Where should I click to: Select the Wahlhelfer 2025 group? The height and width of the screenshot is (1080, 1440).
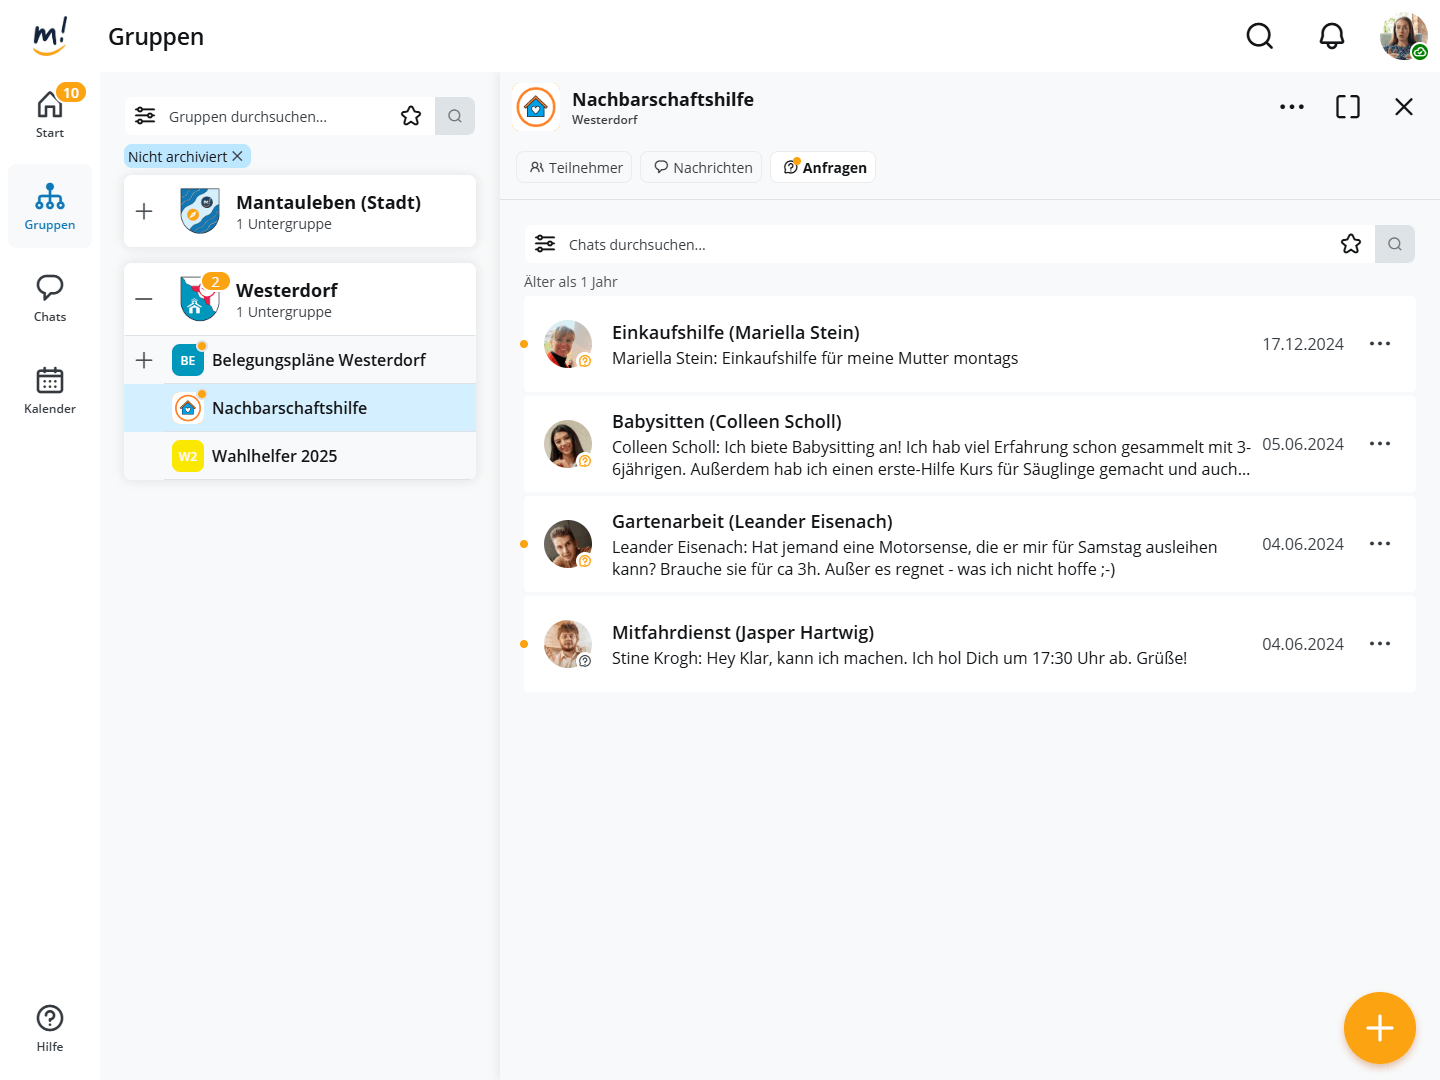coord(274,456)
